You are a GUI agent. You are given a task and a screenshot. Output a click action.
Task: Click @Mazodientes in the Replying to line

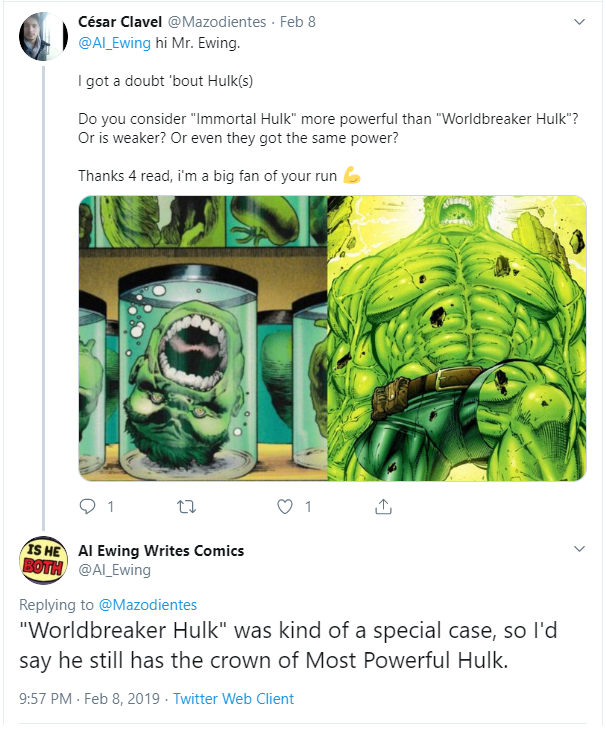(x=146, y=604)
